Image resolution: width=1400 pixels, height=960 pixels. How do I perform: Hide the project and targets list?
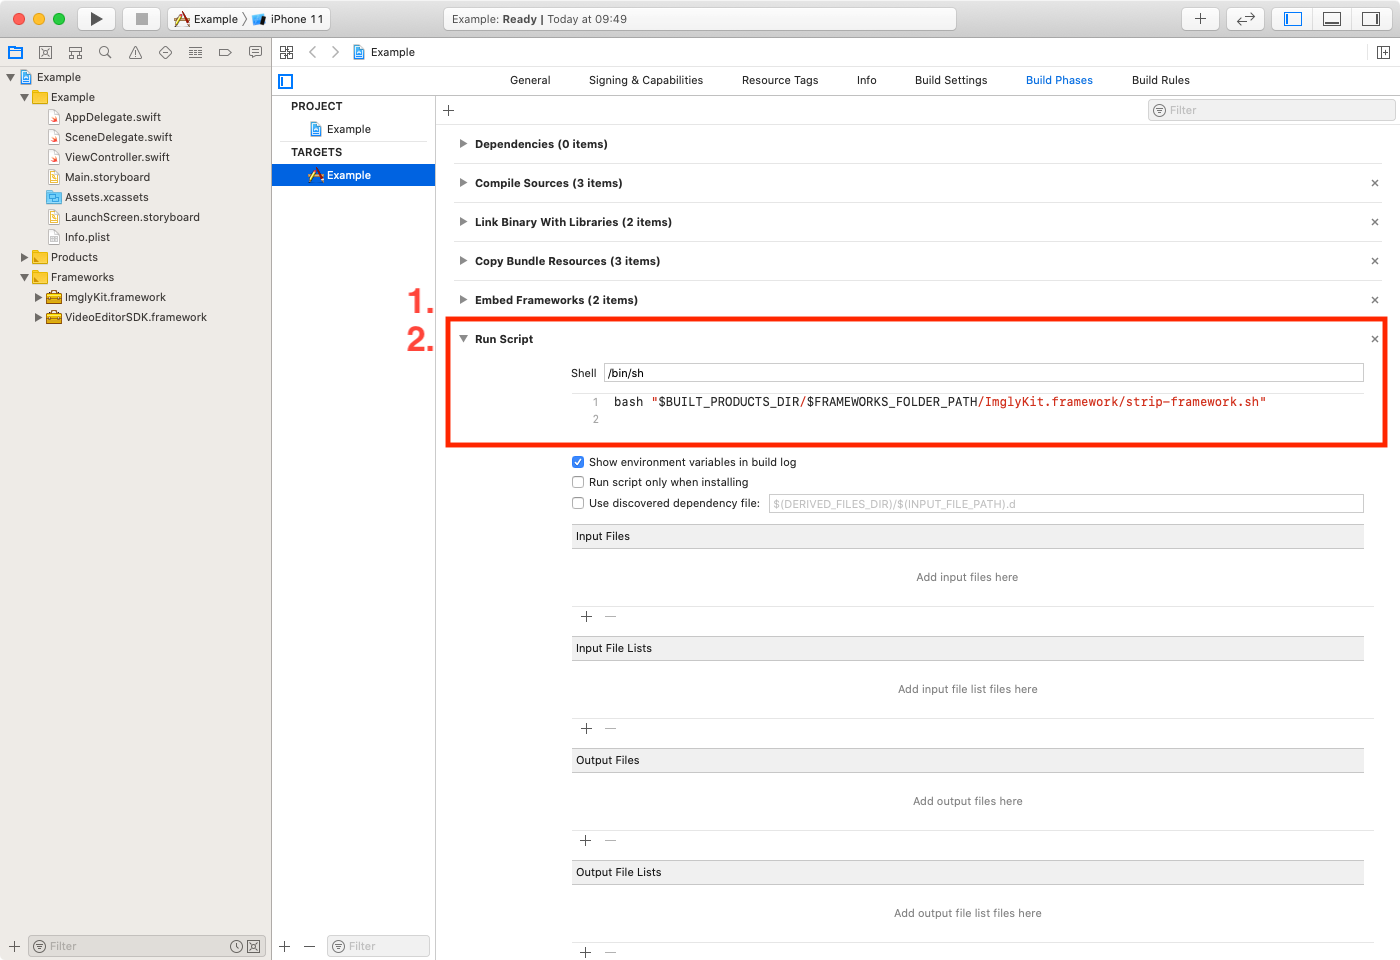tap(286, 81)
